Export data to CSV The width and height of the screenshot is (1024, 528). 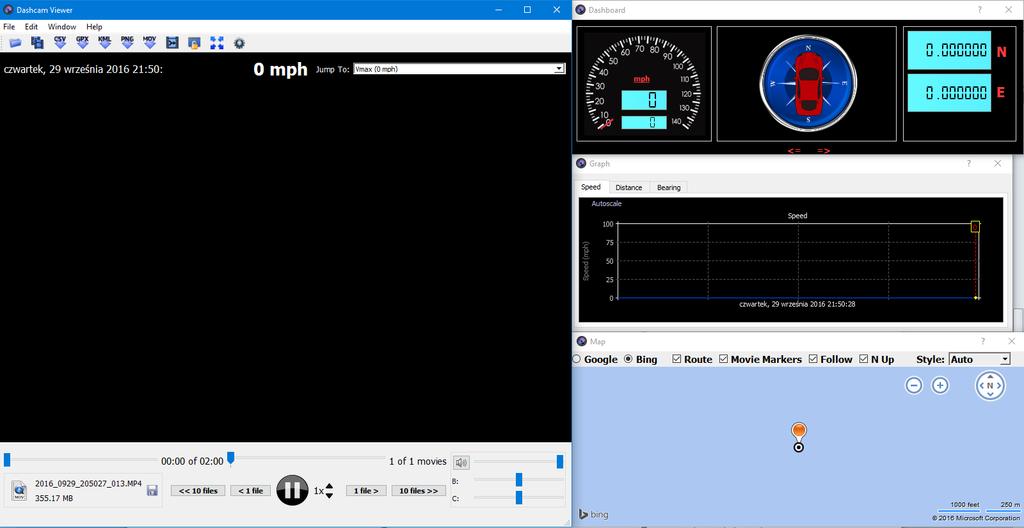click(60, 42)
